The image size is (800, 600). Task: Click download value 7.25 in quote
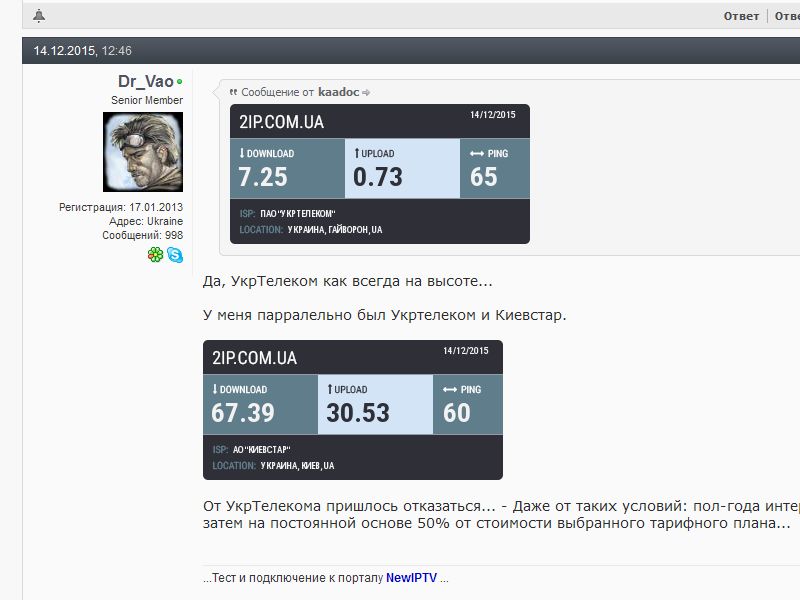click(263, 177)
